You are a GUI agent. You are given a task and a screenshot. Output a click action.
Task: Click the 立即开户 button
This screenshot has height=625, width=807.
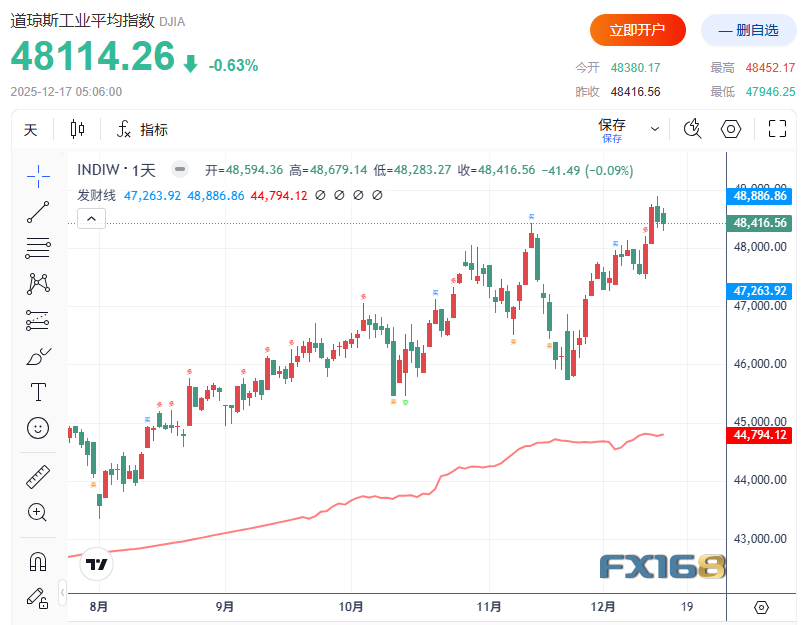coord(638,30)
